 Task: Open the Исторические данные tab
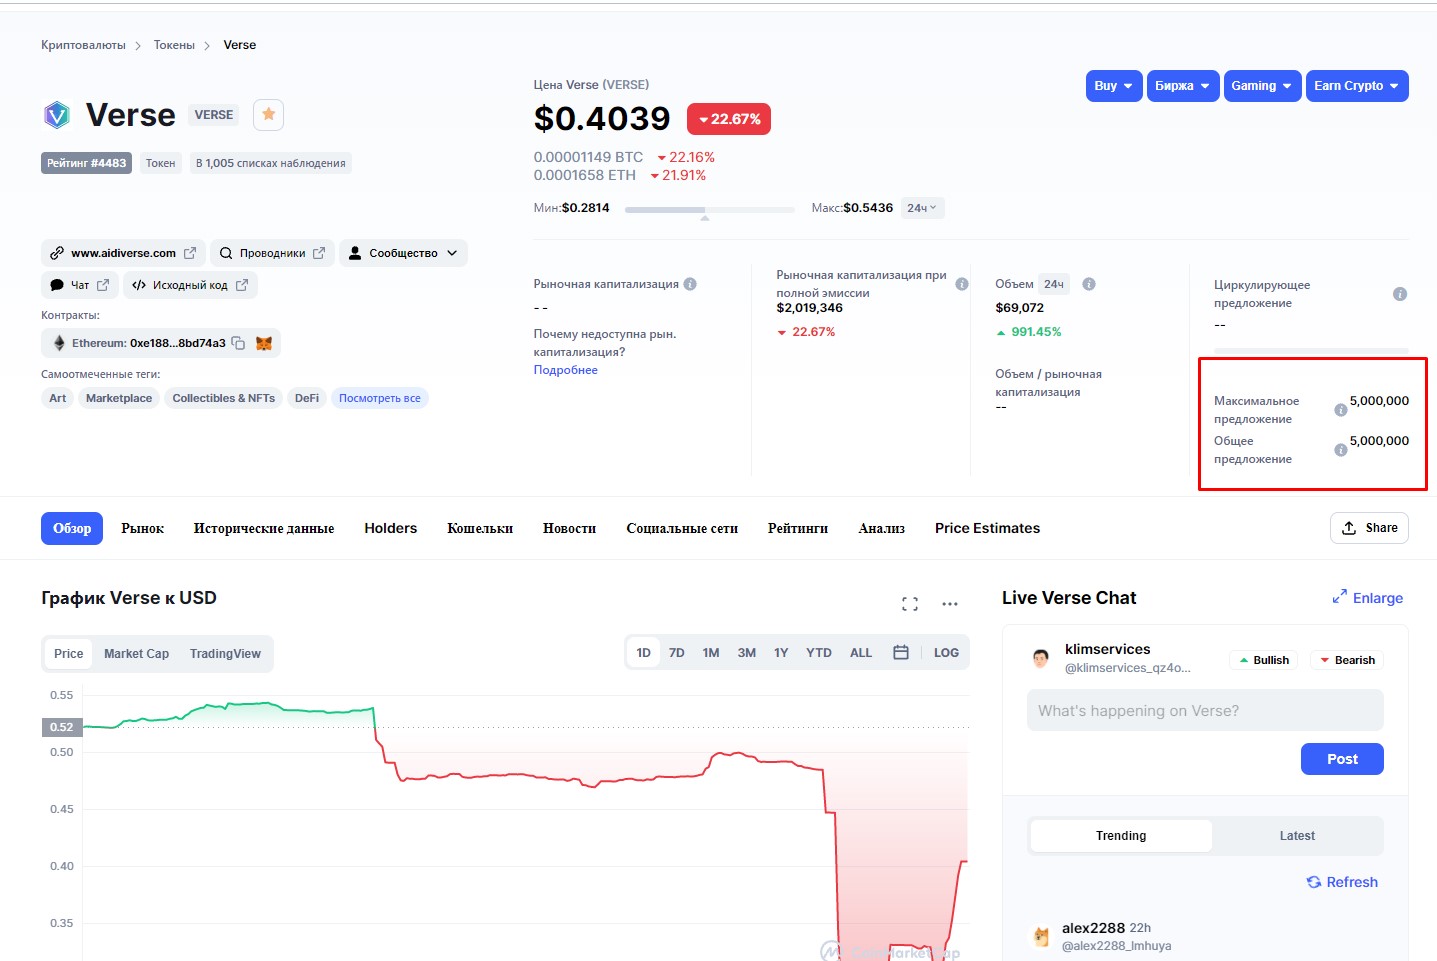coord(264,528)
